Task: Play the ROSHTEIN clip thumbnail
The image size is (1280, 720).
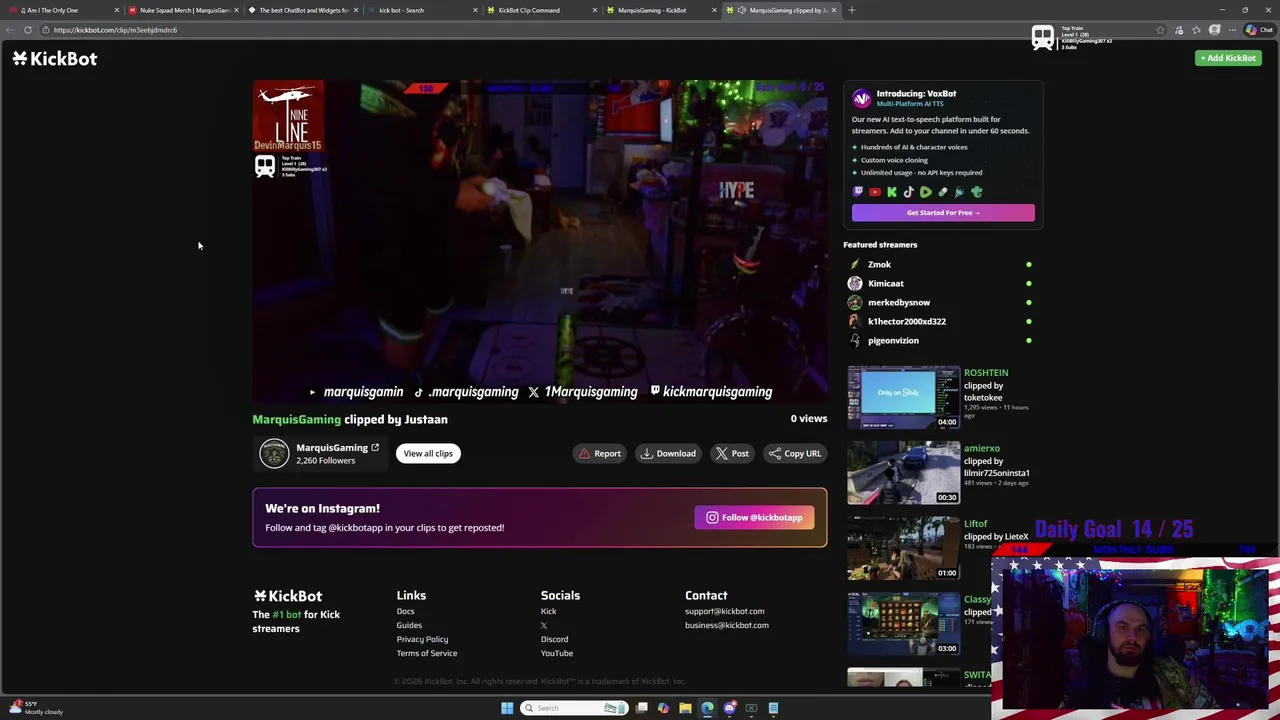Action: click(x=903, y=397)
